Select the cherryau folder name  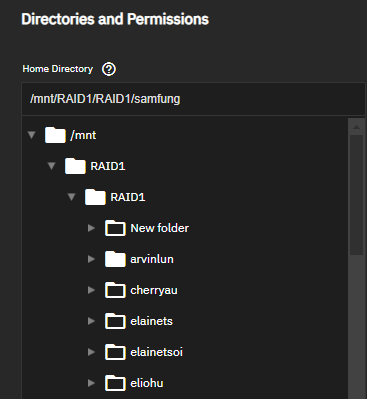tap(154, 290)
